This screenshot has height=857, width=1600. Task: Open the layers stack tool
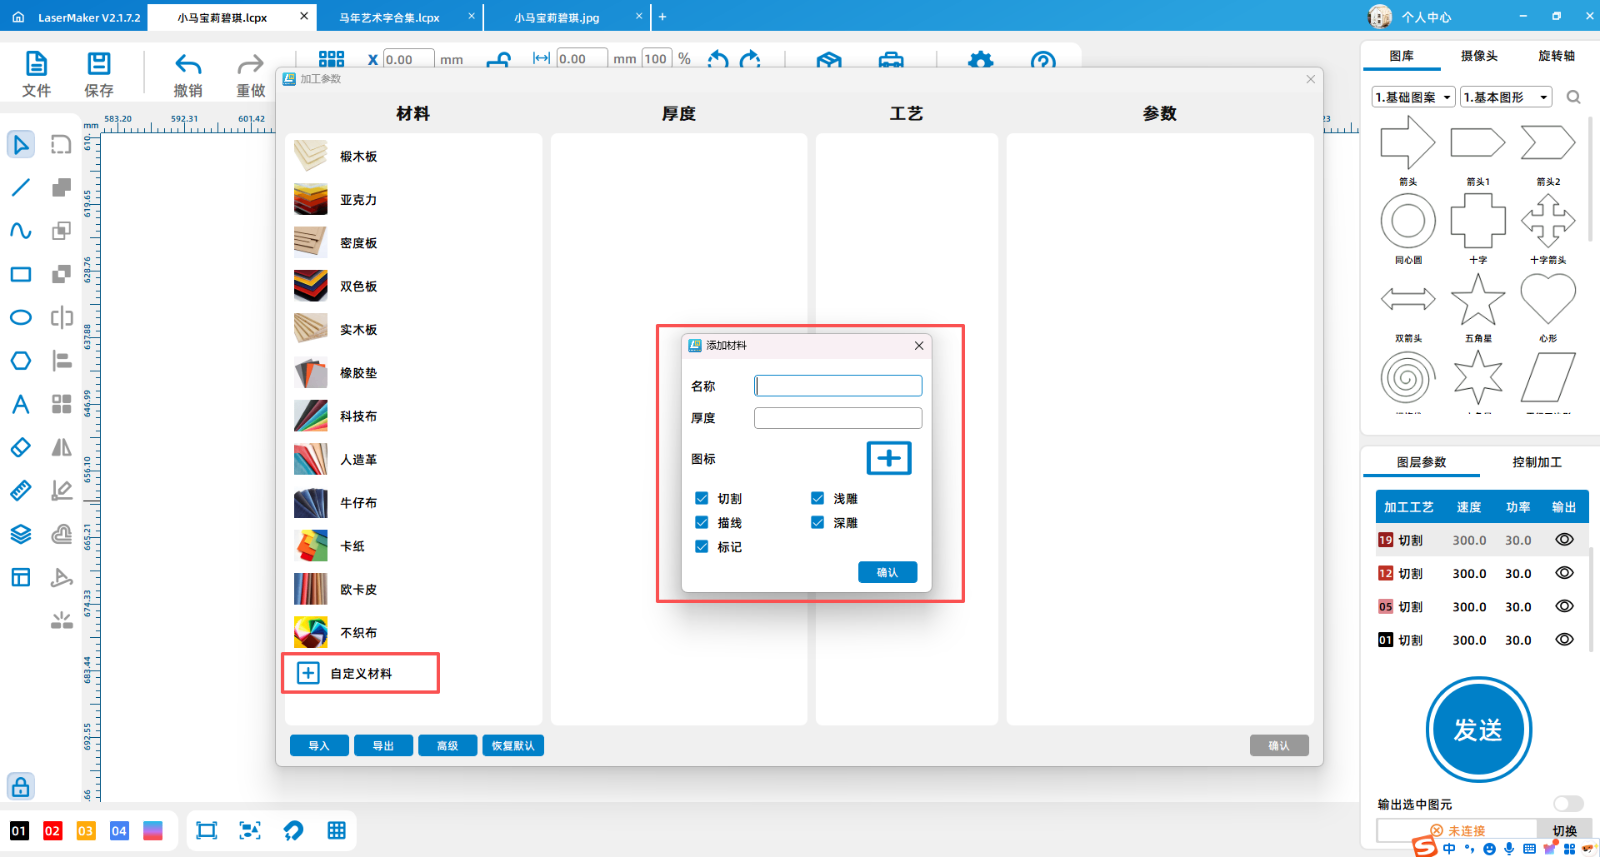point(21,534)
